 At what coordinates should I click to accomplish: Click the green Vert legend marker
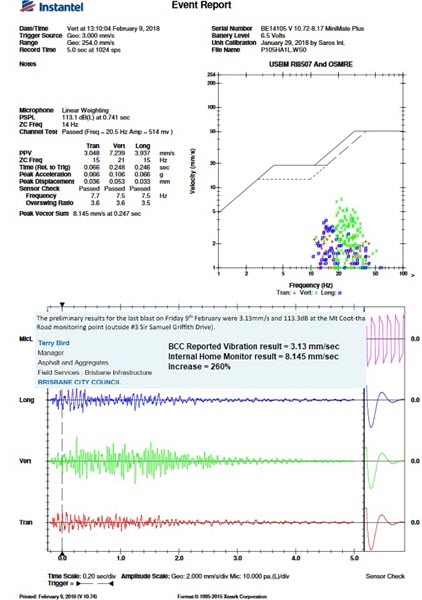pos(316,293)
